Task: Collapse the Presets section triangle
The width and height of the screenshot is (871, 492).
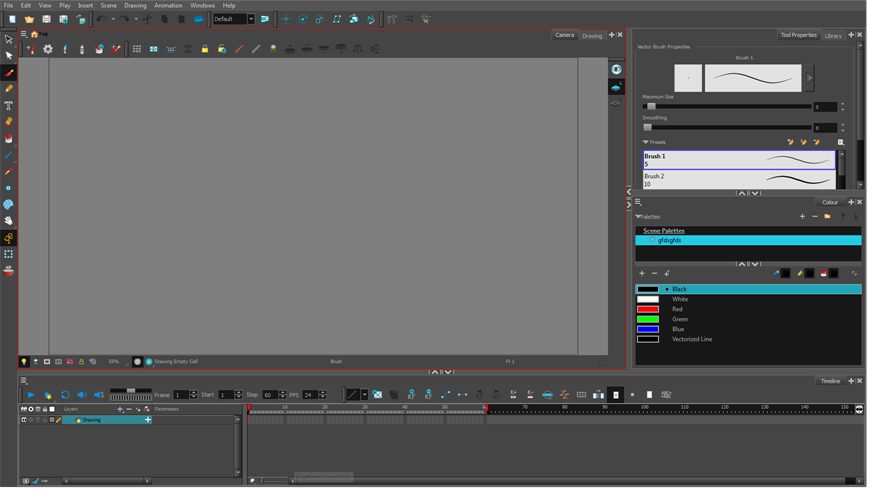Action: [646, 142]
